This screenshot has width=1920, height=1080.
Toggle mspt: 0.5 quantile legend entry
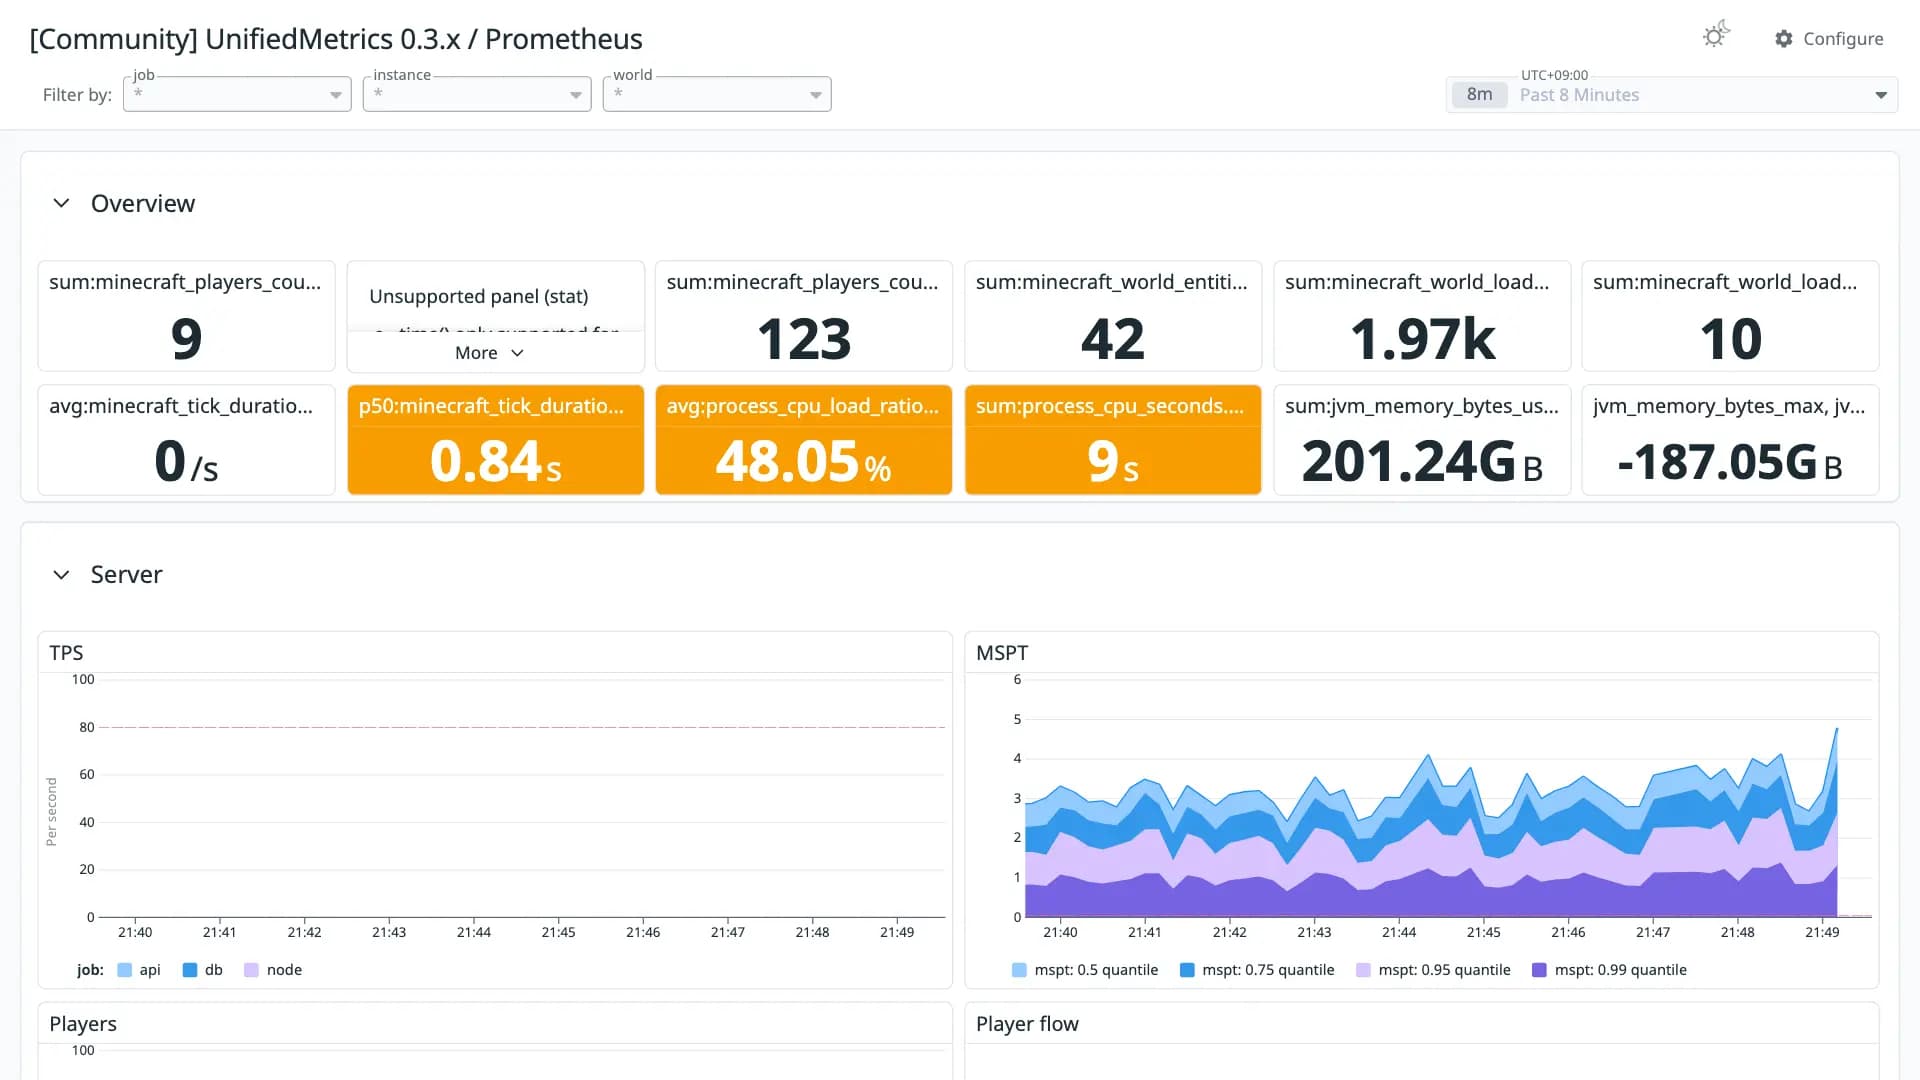(1085, 970)
